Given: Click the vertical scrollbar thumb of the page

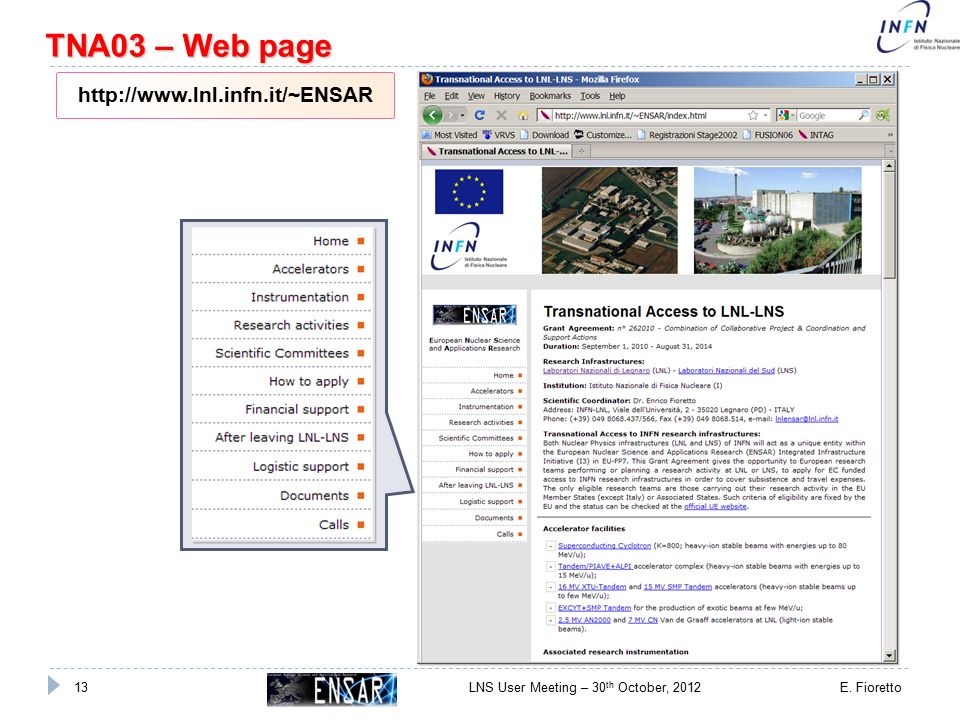Looking at the screenshot, I should pyautogui.click(x=890, y=225).
